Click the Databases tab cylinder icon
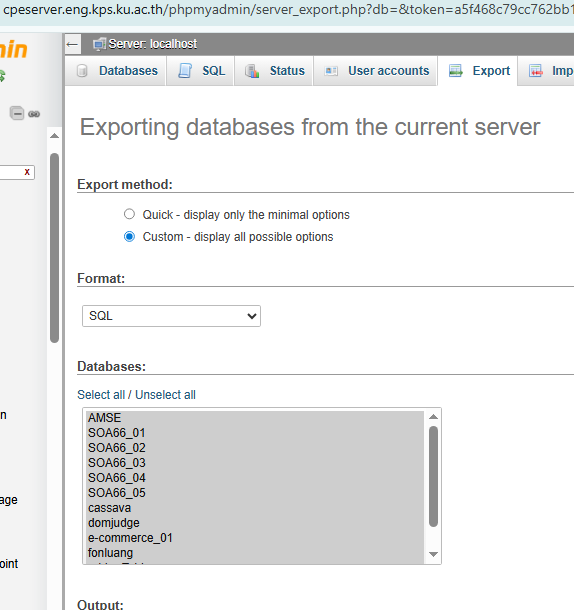574x610 pixels. [82, 71]
